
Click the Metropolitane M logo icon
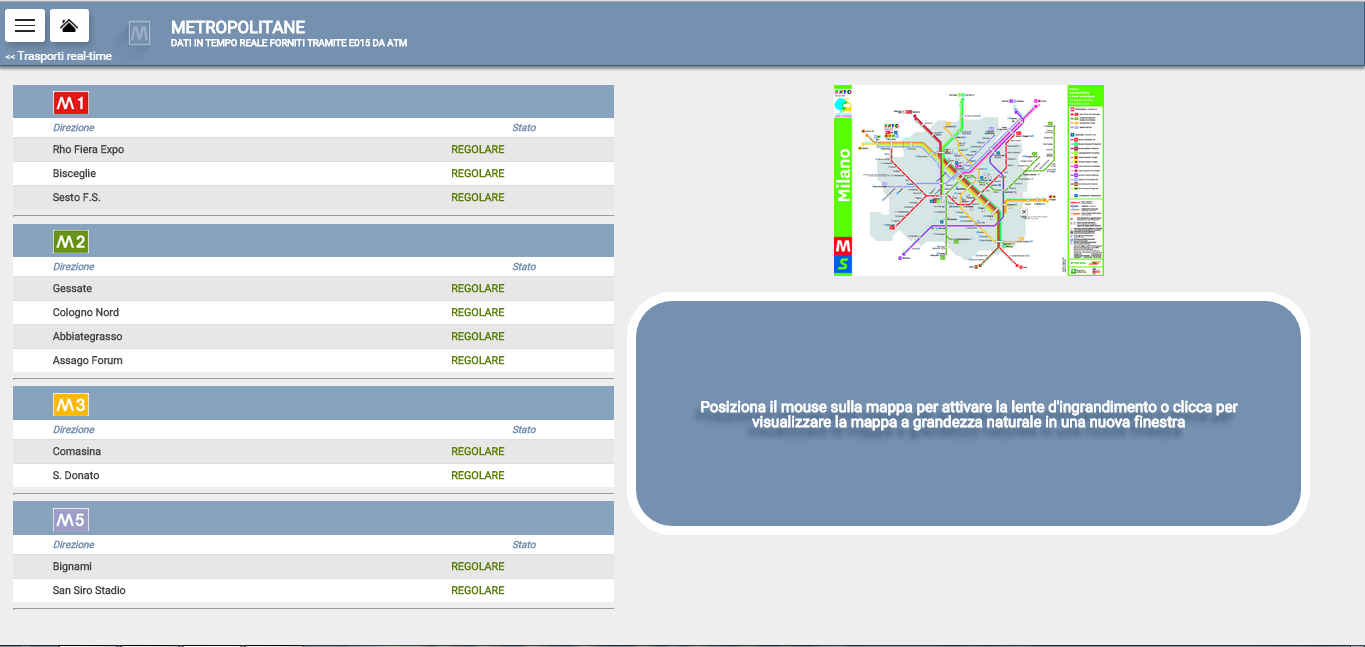point(140,33)
